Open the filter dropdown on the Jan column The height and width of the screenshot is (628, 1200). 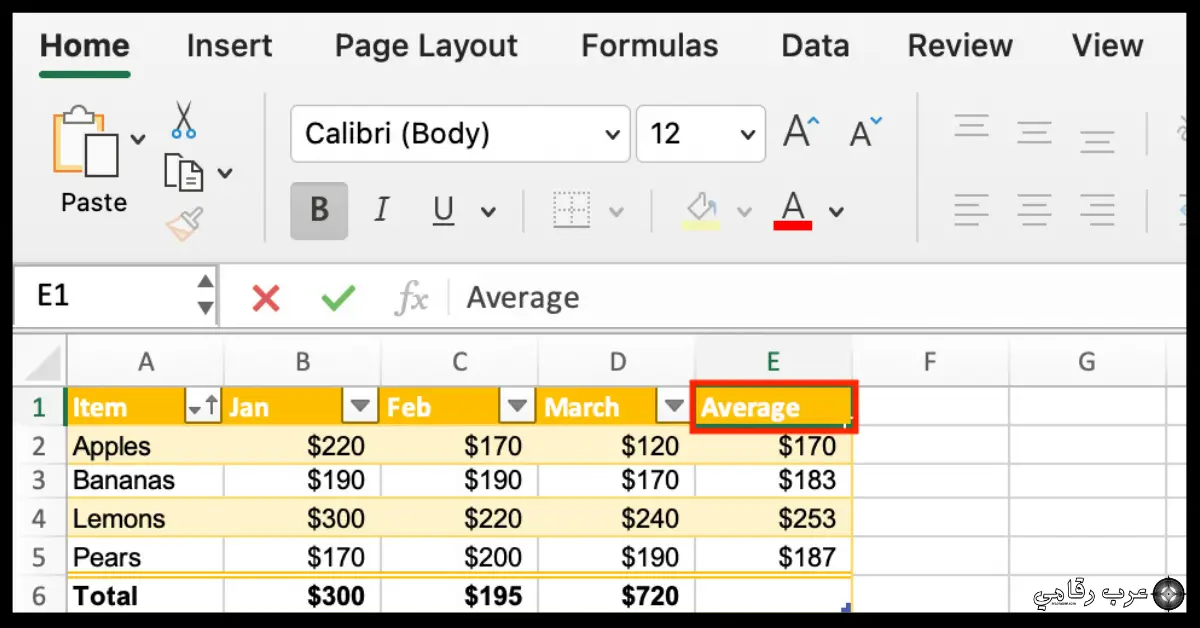[x=359, y=406]
